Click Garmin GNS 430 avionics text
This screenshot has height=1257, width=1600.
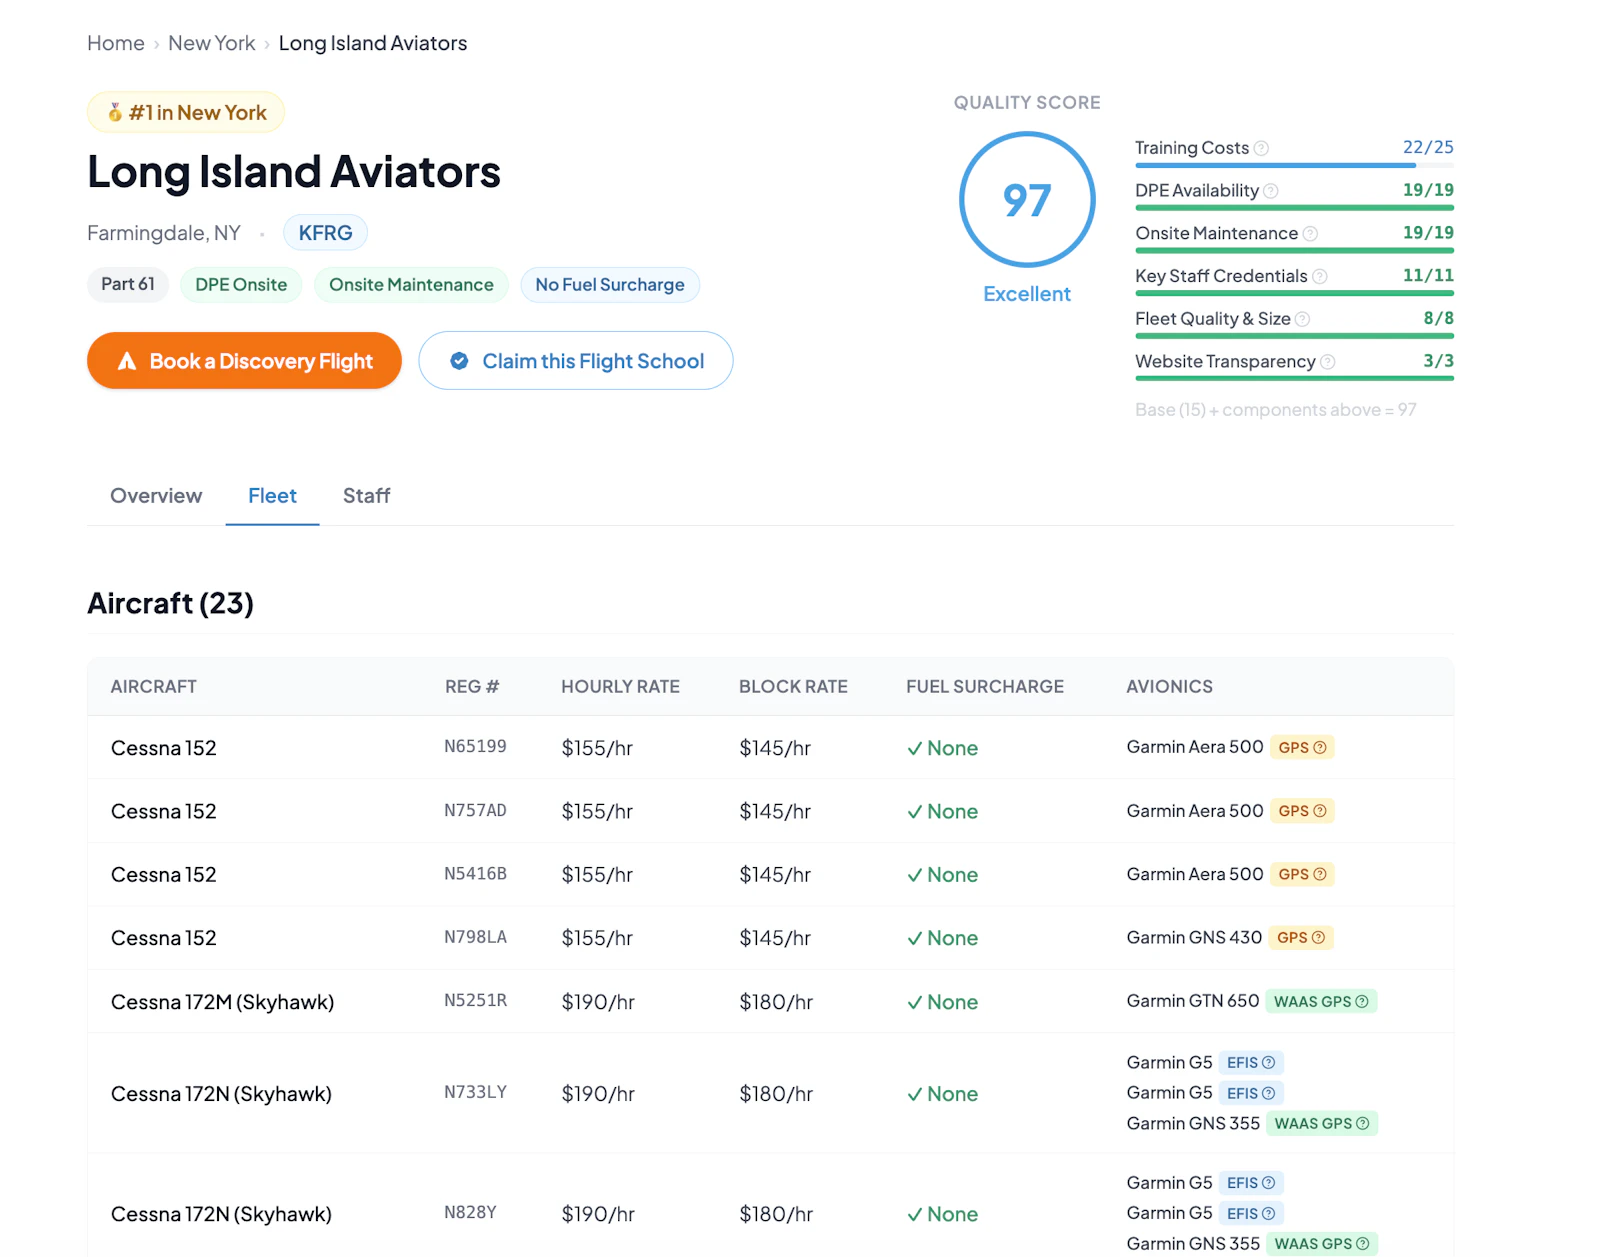tap(1194, 938)
